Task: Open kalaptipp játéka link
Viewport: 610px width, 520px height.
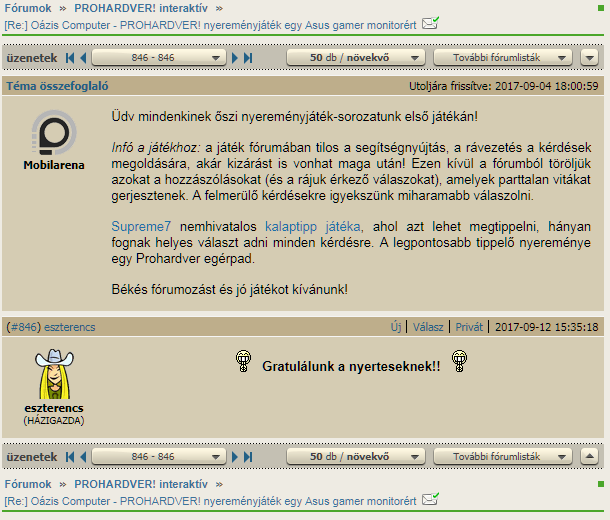Action: [313, 226]
